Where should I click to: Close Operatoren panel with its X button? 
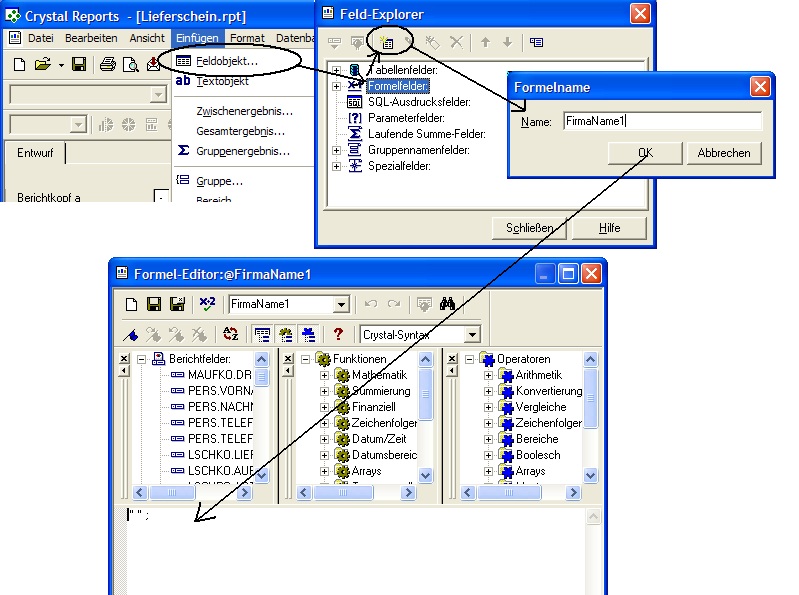[452, 359]
